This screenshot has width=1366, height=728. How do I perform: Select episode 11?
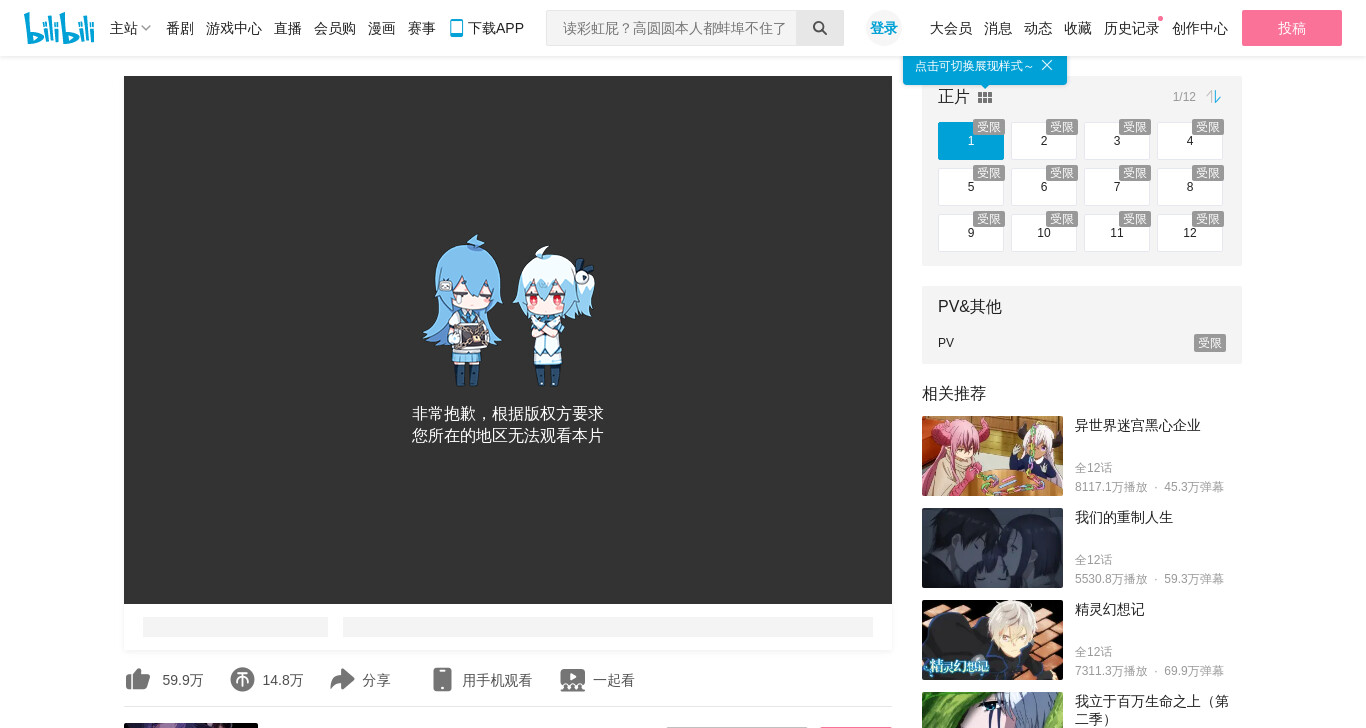click(1117, 233)
